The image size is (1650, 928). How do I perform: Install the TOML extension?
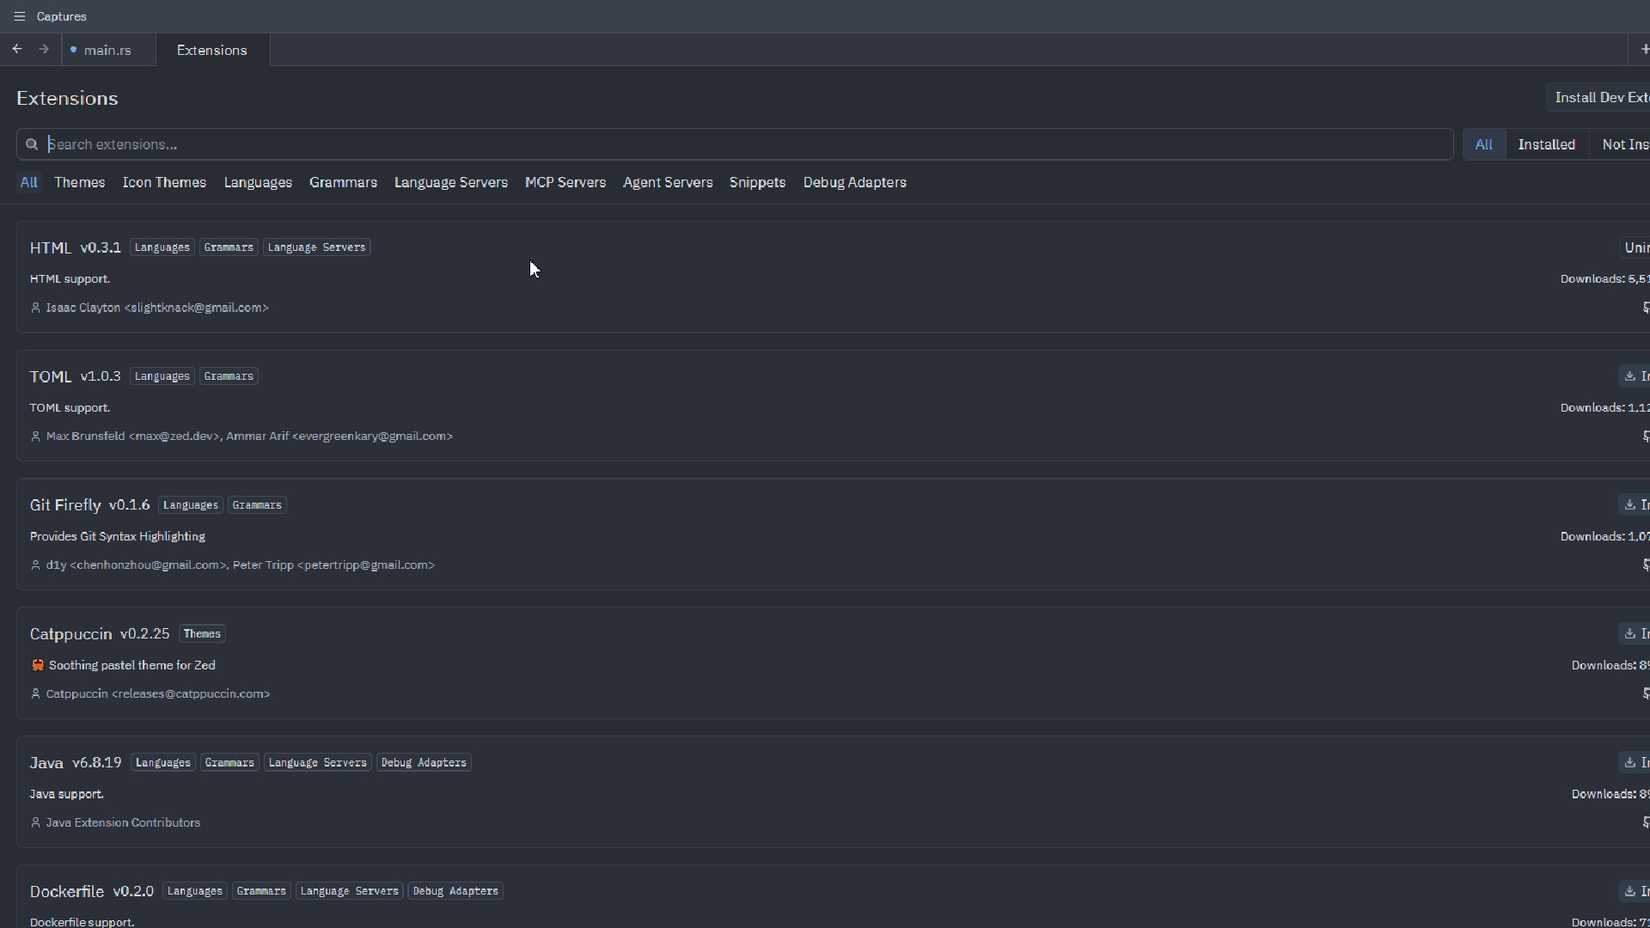(1635, 376)
